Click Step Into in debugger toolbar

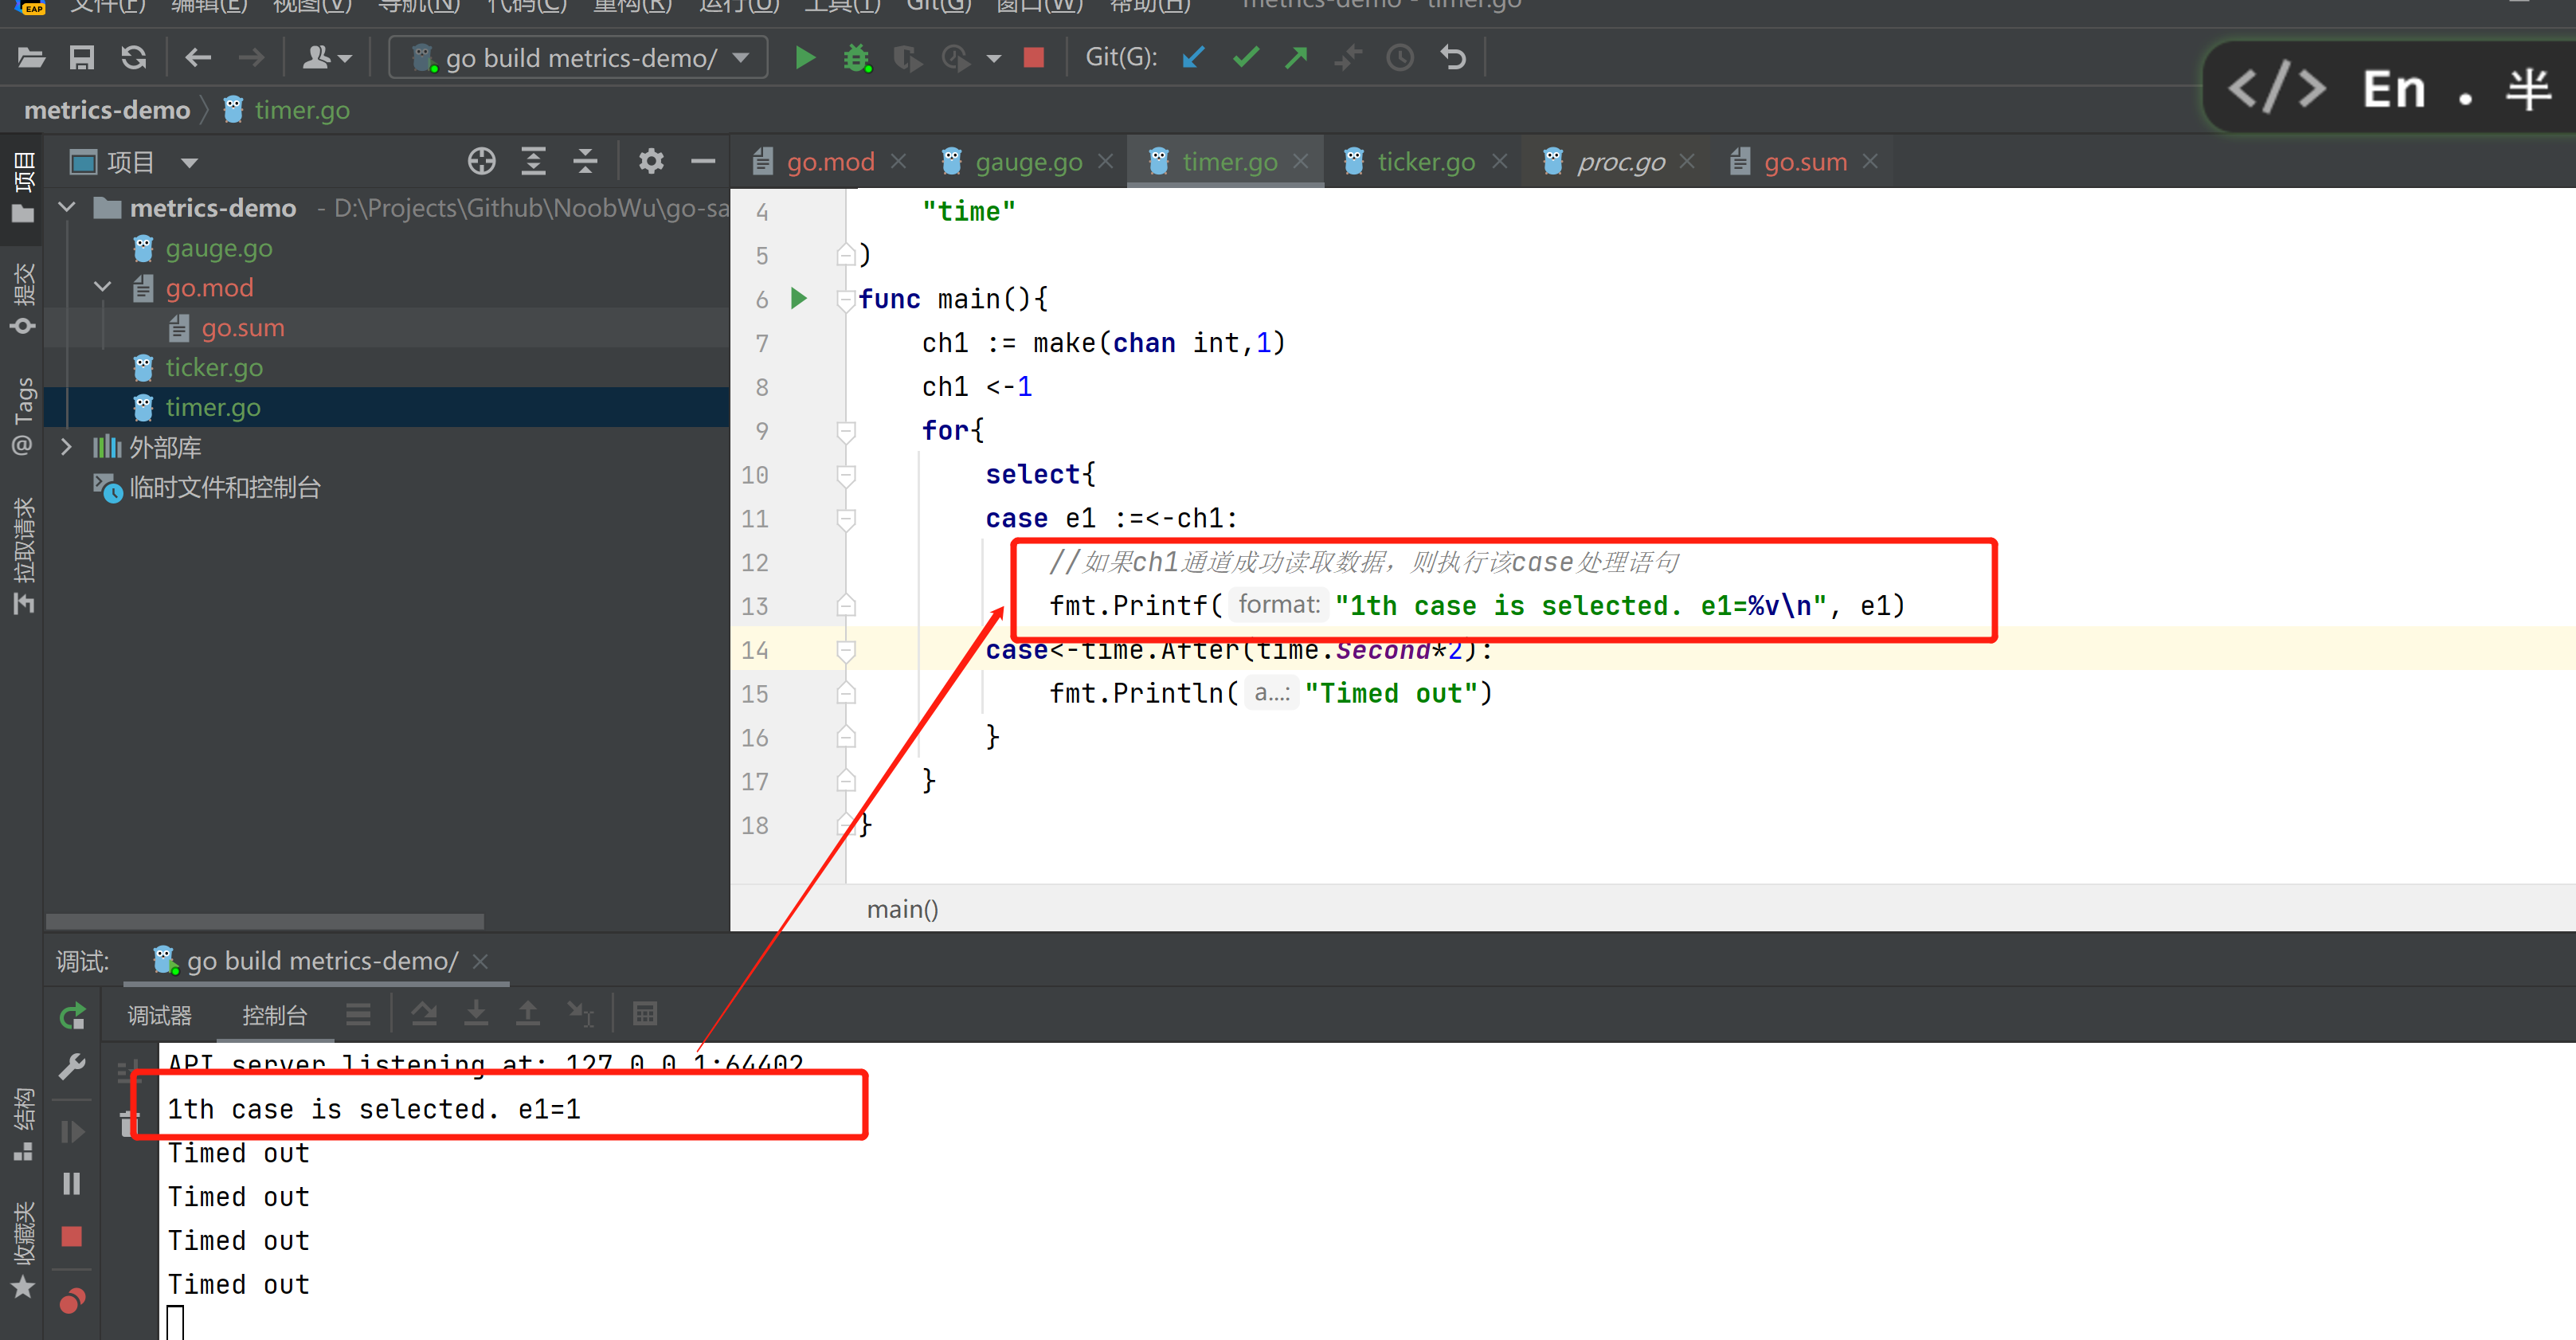tap(476, 1014)
